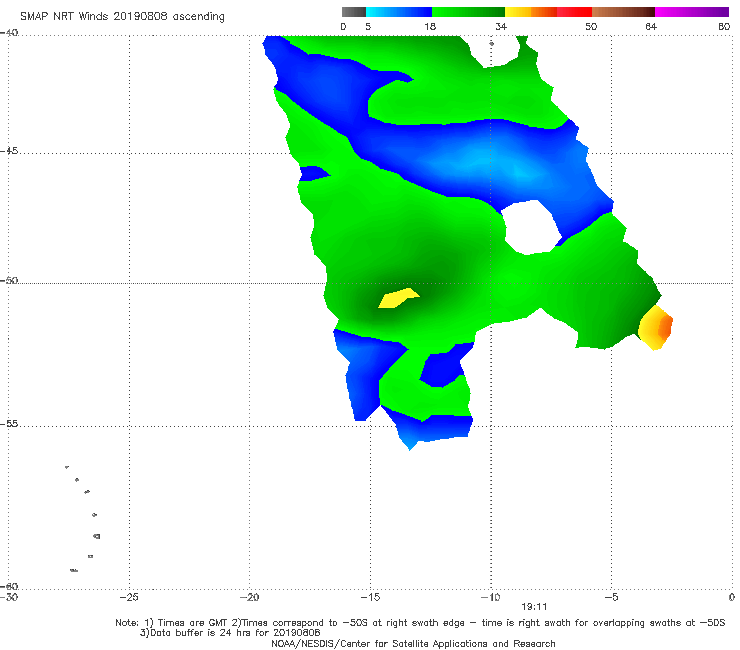Click the magenta-purple segment of the color bar

(x=692, y=12)
